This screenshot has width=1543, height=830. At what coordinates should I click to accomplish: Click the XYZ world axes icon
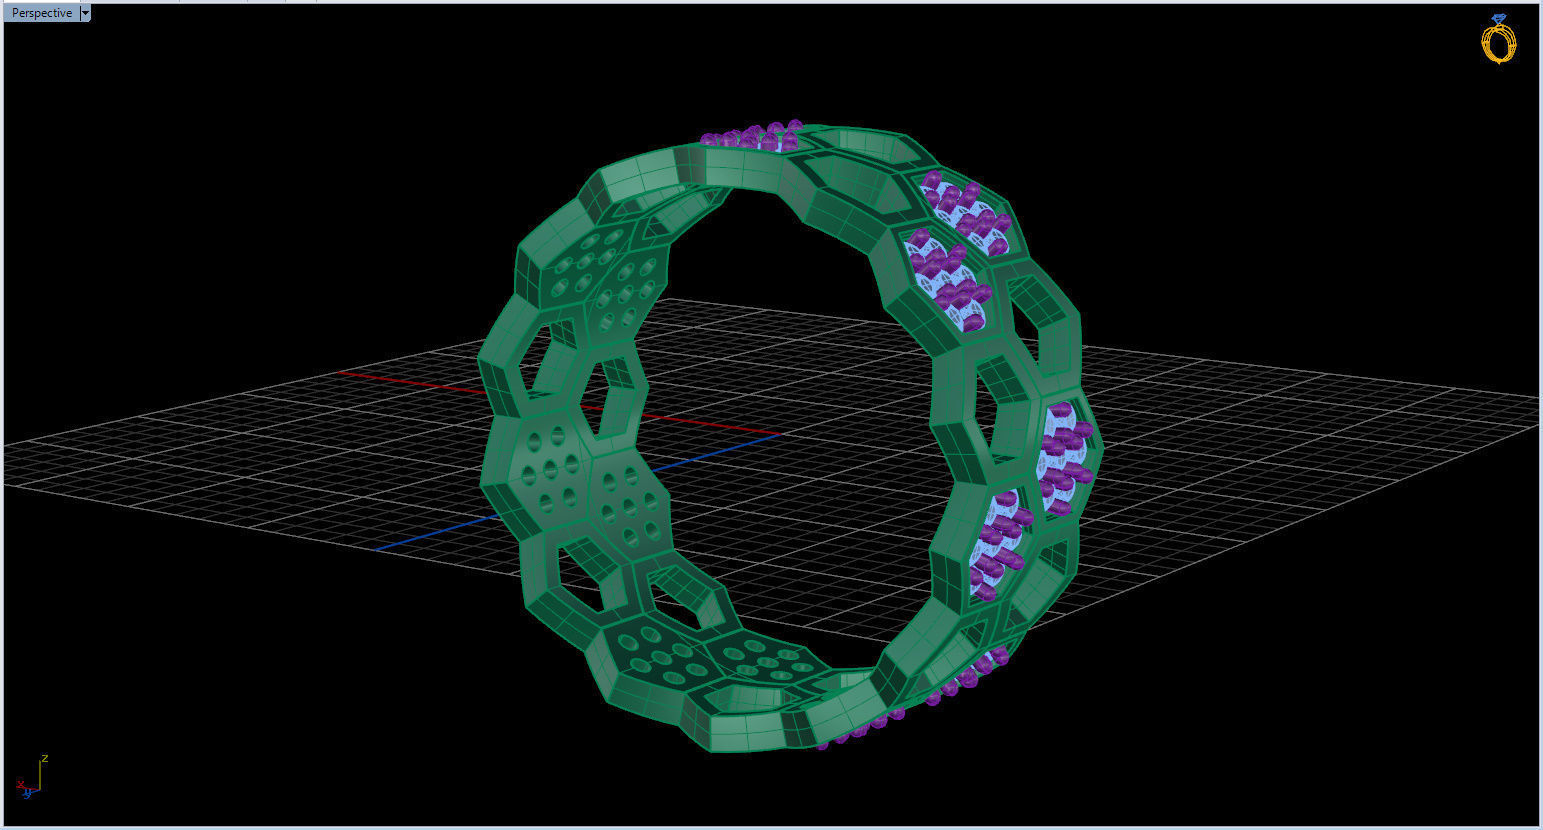pos(32,776)
